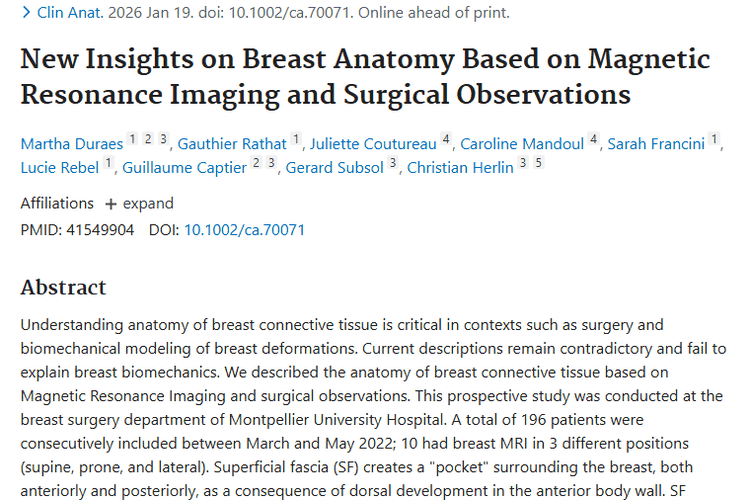Click the PMID number 41549904
The height and width of the screenshot is (500, 750).
click(x=99, y=230)
